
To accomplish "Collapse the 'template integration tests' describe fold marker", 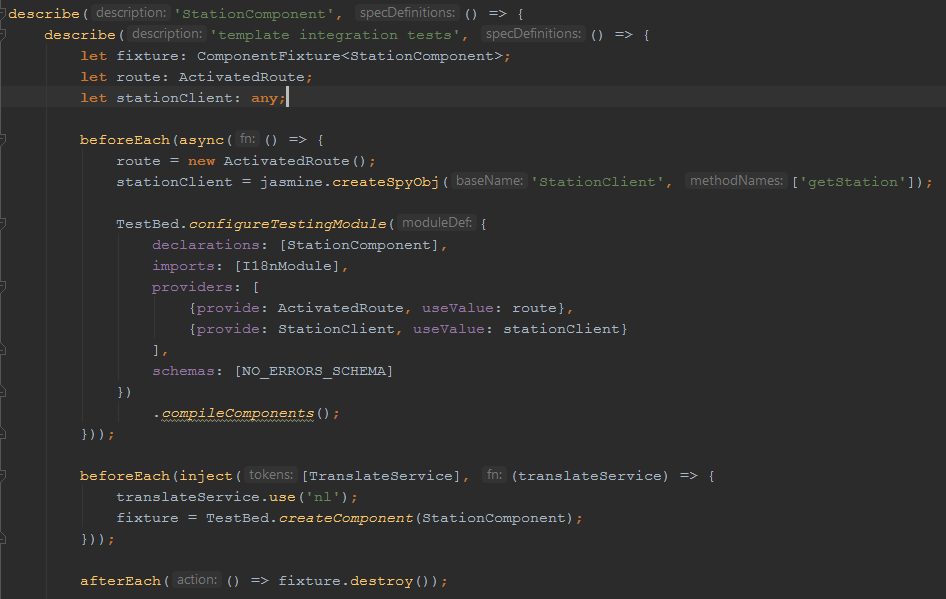I will pos(3,35).
